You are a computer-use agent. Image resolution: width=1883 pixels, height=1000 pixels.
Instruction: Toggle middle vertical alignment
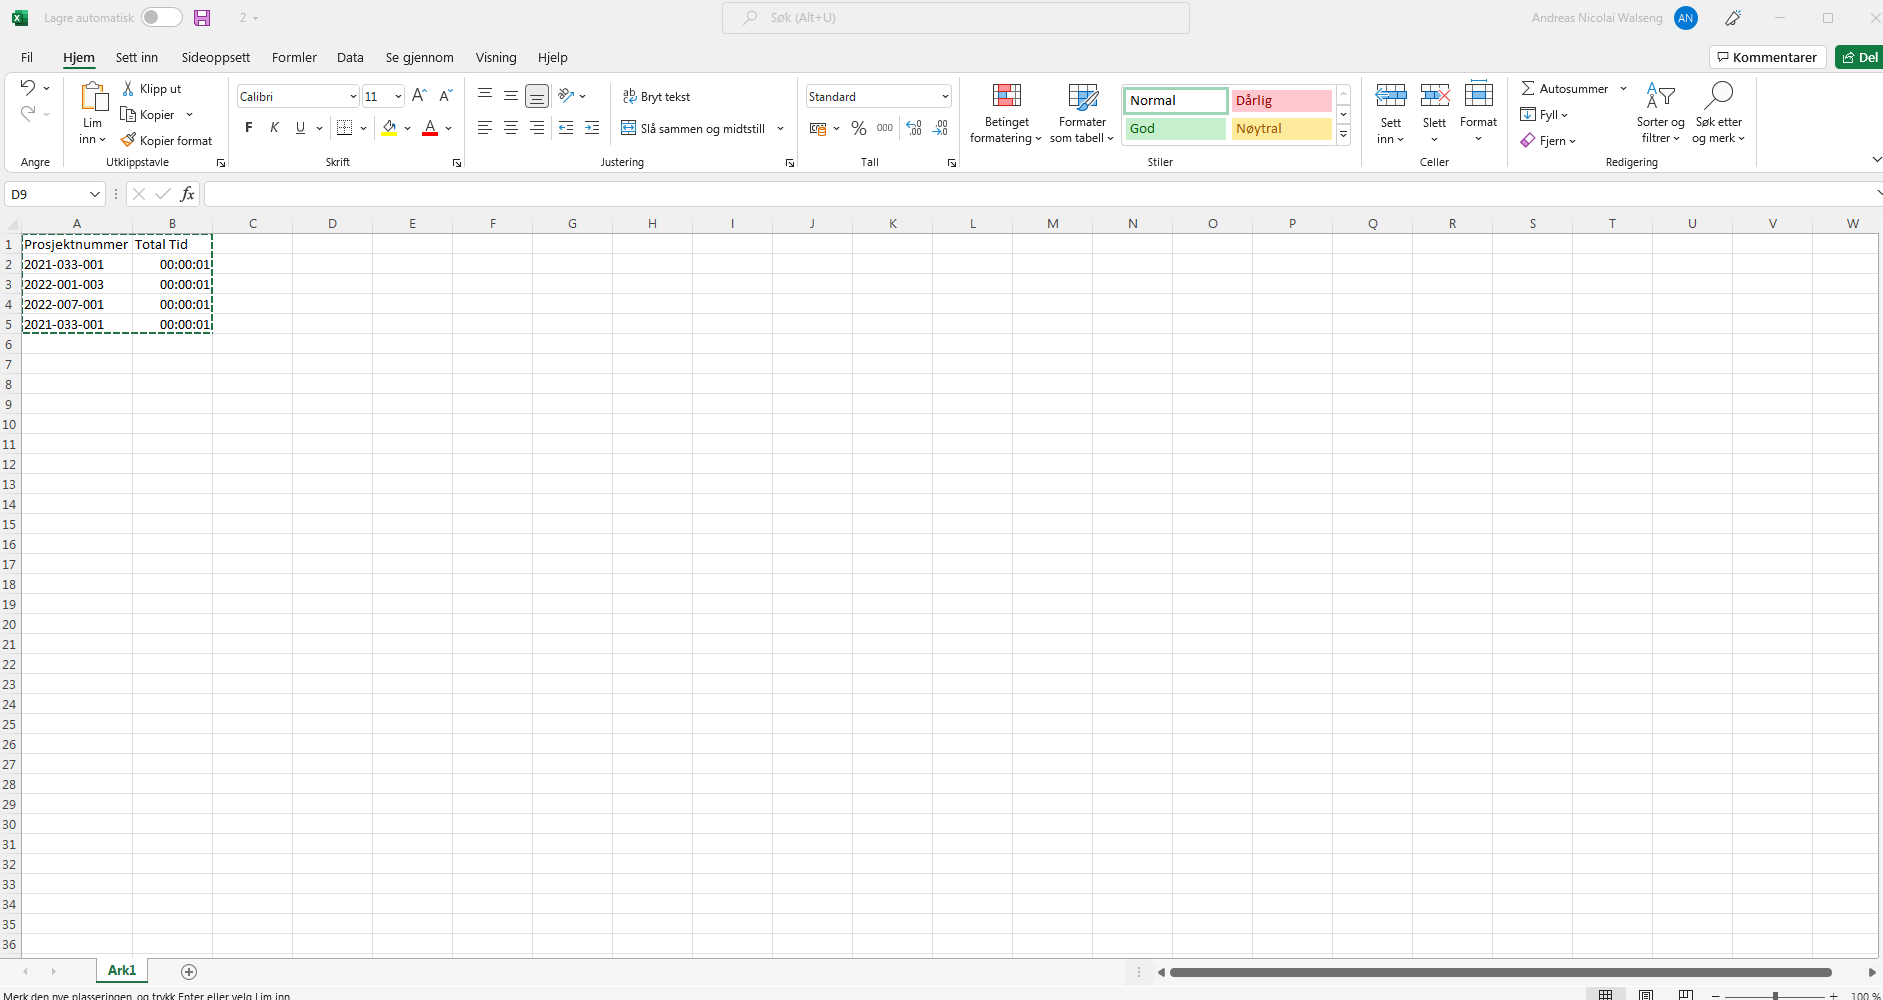point(511,96)
